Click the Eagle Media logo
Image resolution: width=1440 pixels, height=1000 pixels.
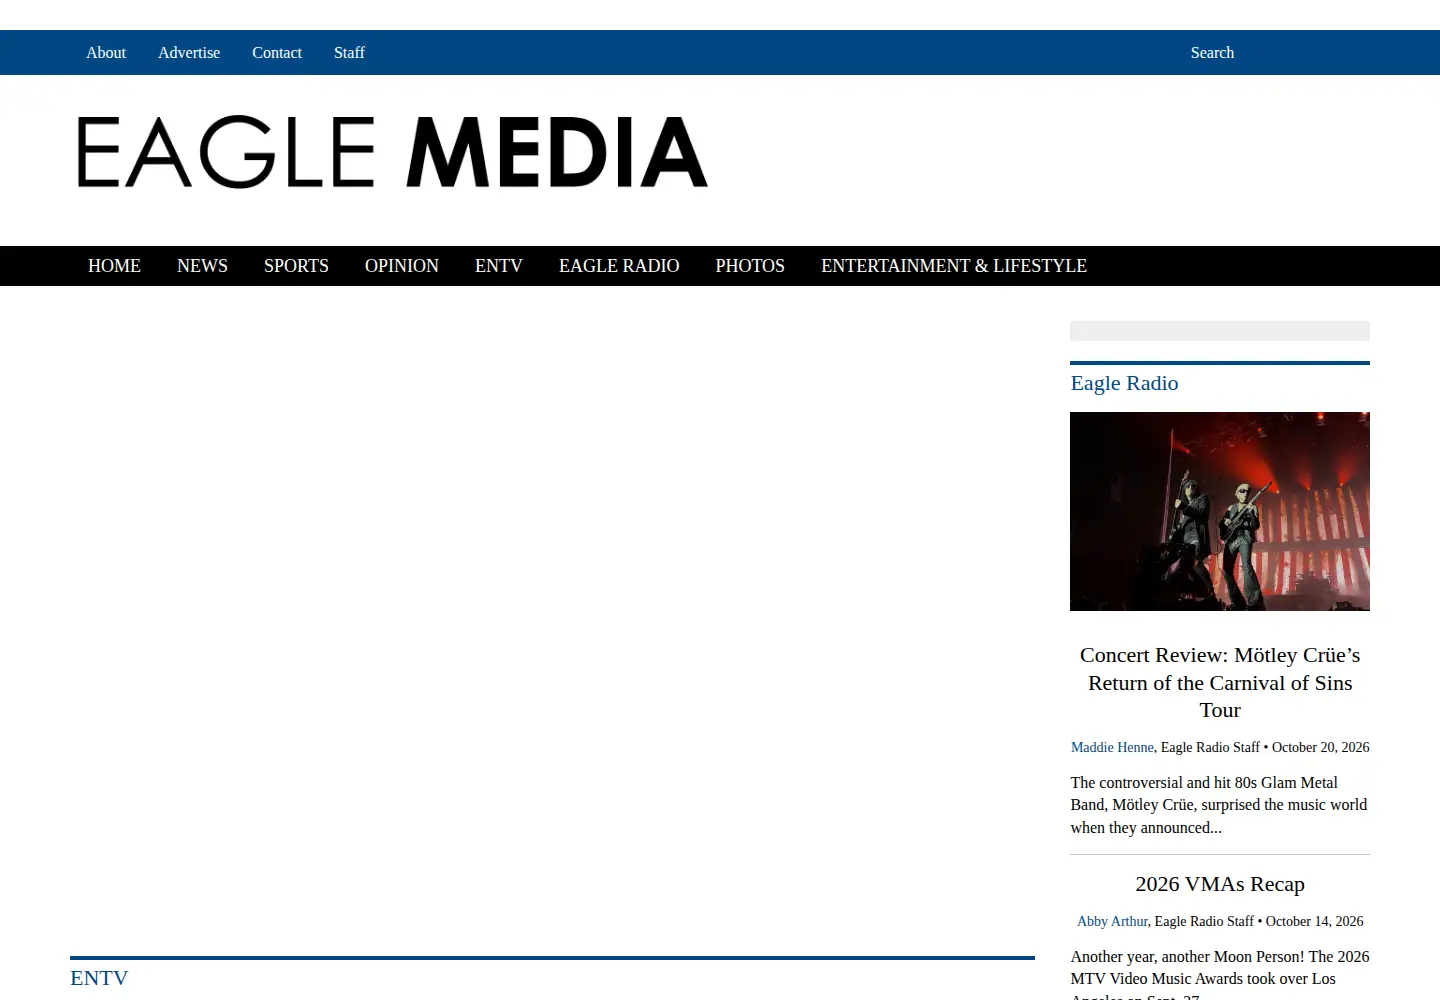[x=393, y=153]
